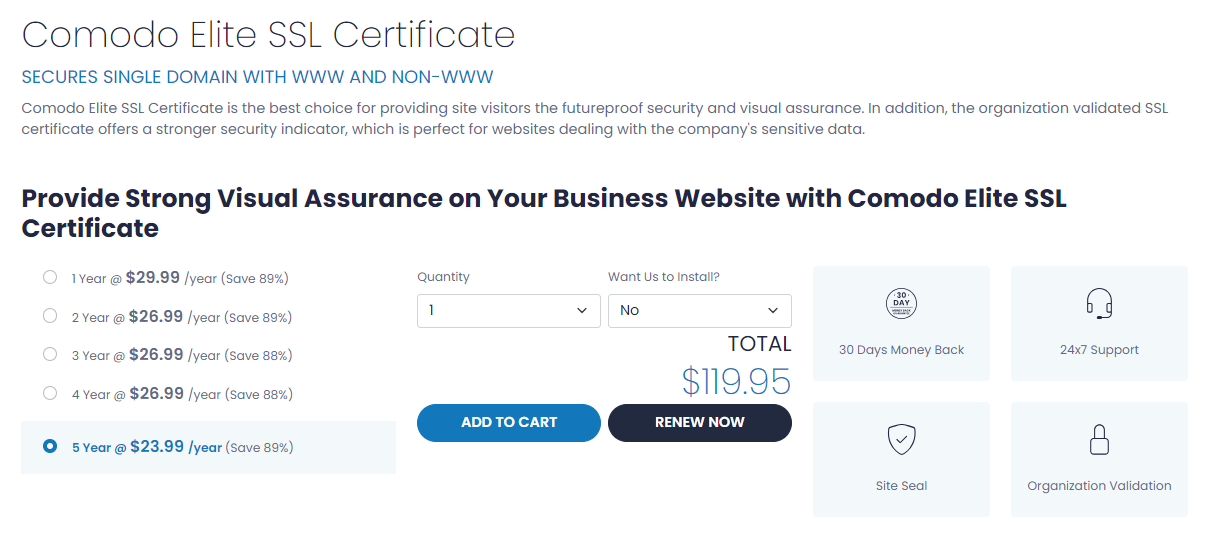Click the $119.95 total price
Screen dimensions: 1213x536
736,381
